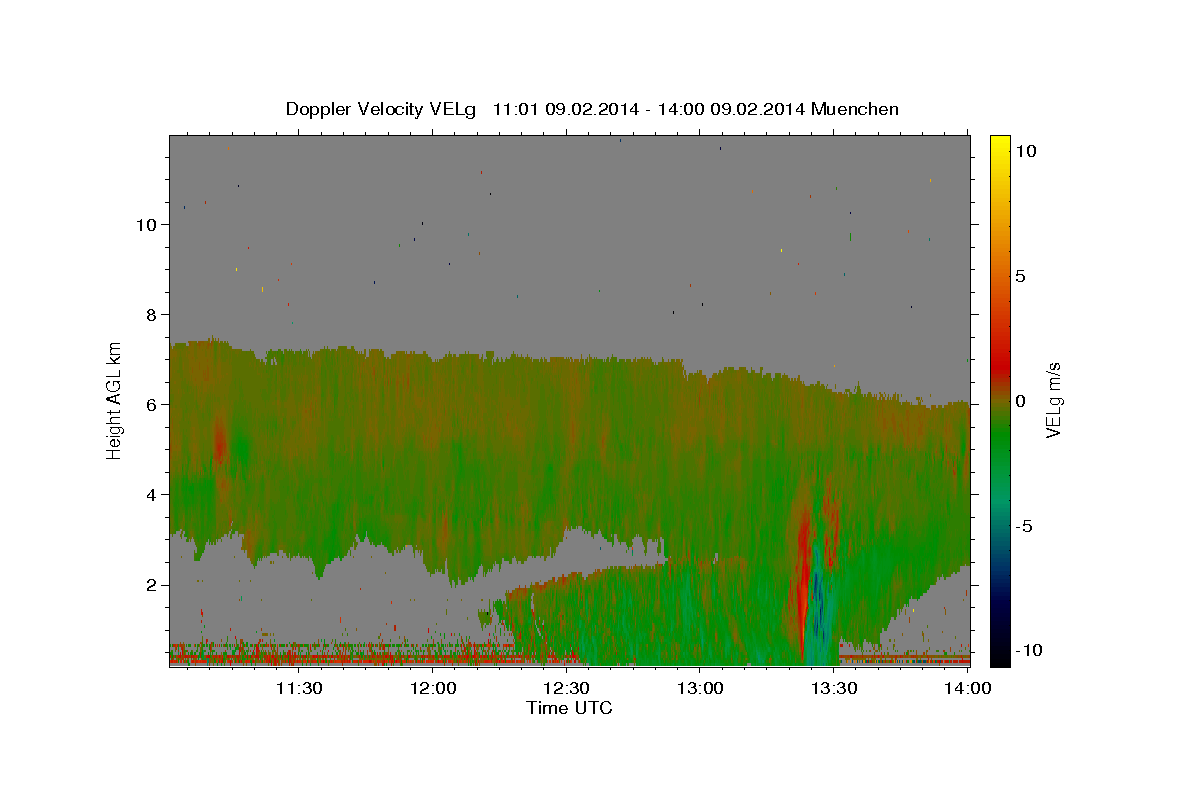Screen dimensions: 1200x800
Task: Click the 14:00 time tick label
Action: pos(968,688)
